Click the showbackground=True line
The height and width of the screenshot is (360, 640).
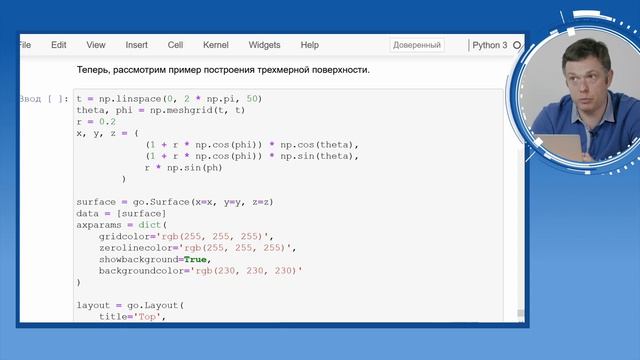pos(155,259)
